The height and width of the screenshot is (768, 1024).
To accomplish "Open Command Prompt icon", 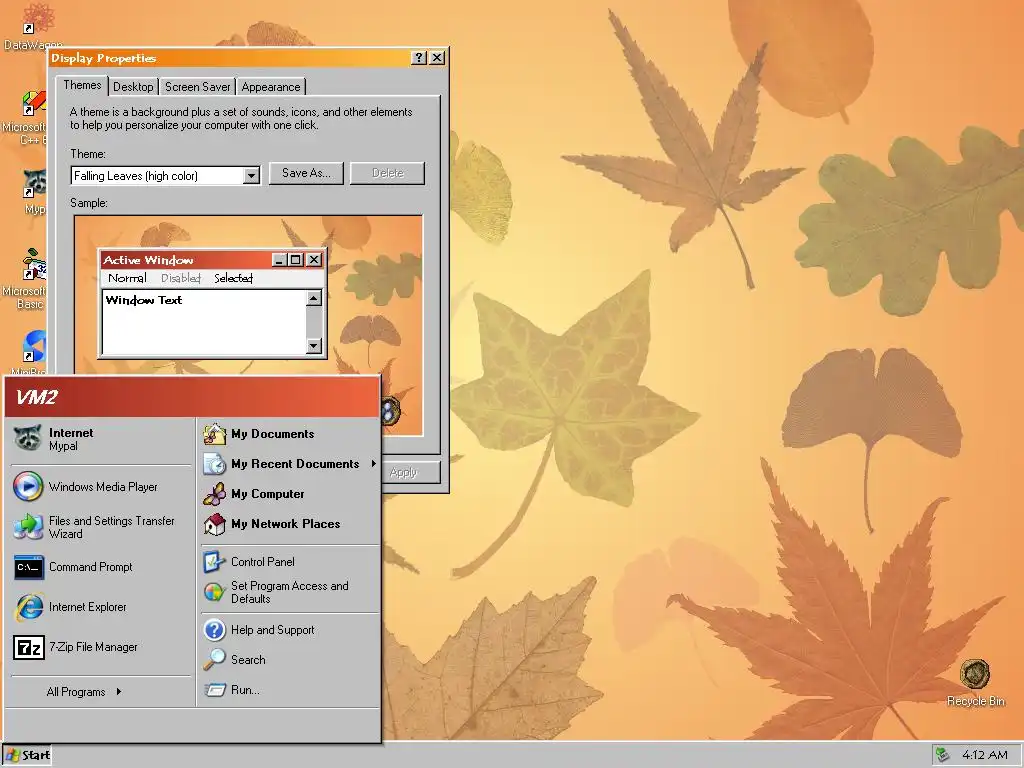I will coord(28,567).
